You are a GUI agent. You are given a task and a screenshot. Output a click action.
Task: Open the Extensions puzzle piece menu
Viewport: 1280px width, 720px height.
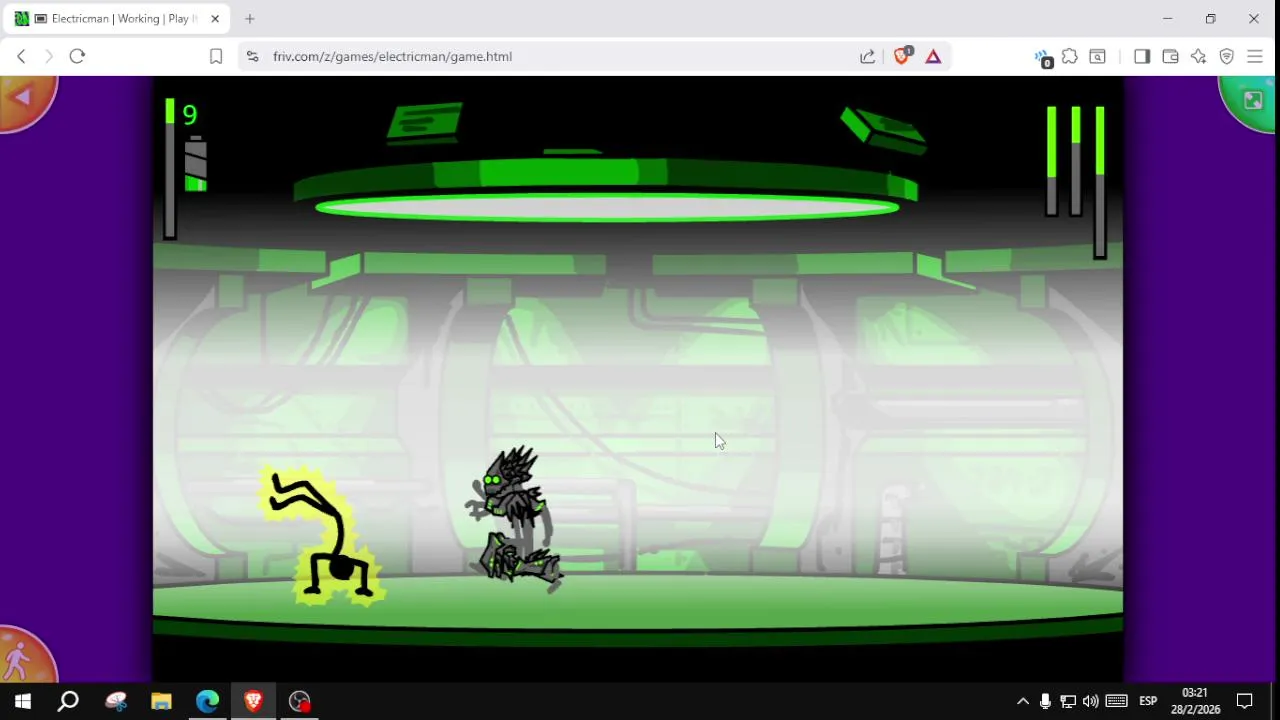(x=1070, y=57)
